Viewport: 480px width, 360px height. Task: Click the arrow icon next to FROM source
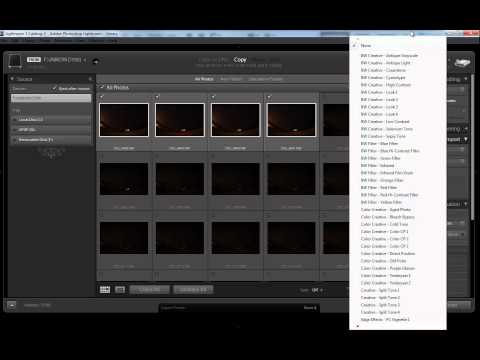tap(96, 61)
